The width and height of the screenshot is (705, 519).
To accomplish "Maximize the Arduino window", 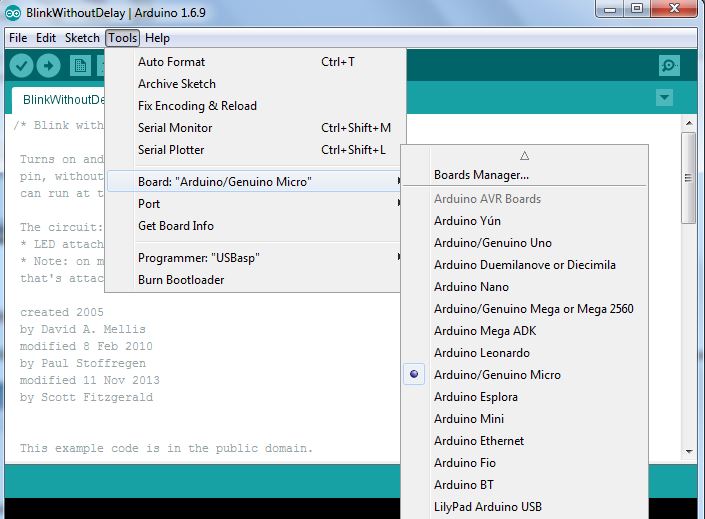I will 637,9.
